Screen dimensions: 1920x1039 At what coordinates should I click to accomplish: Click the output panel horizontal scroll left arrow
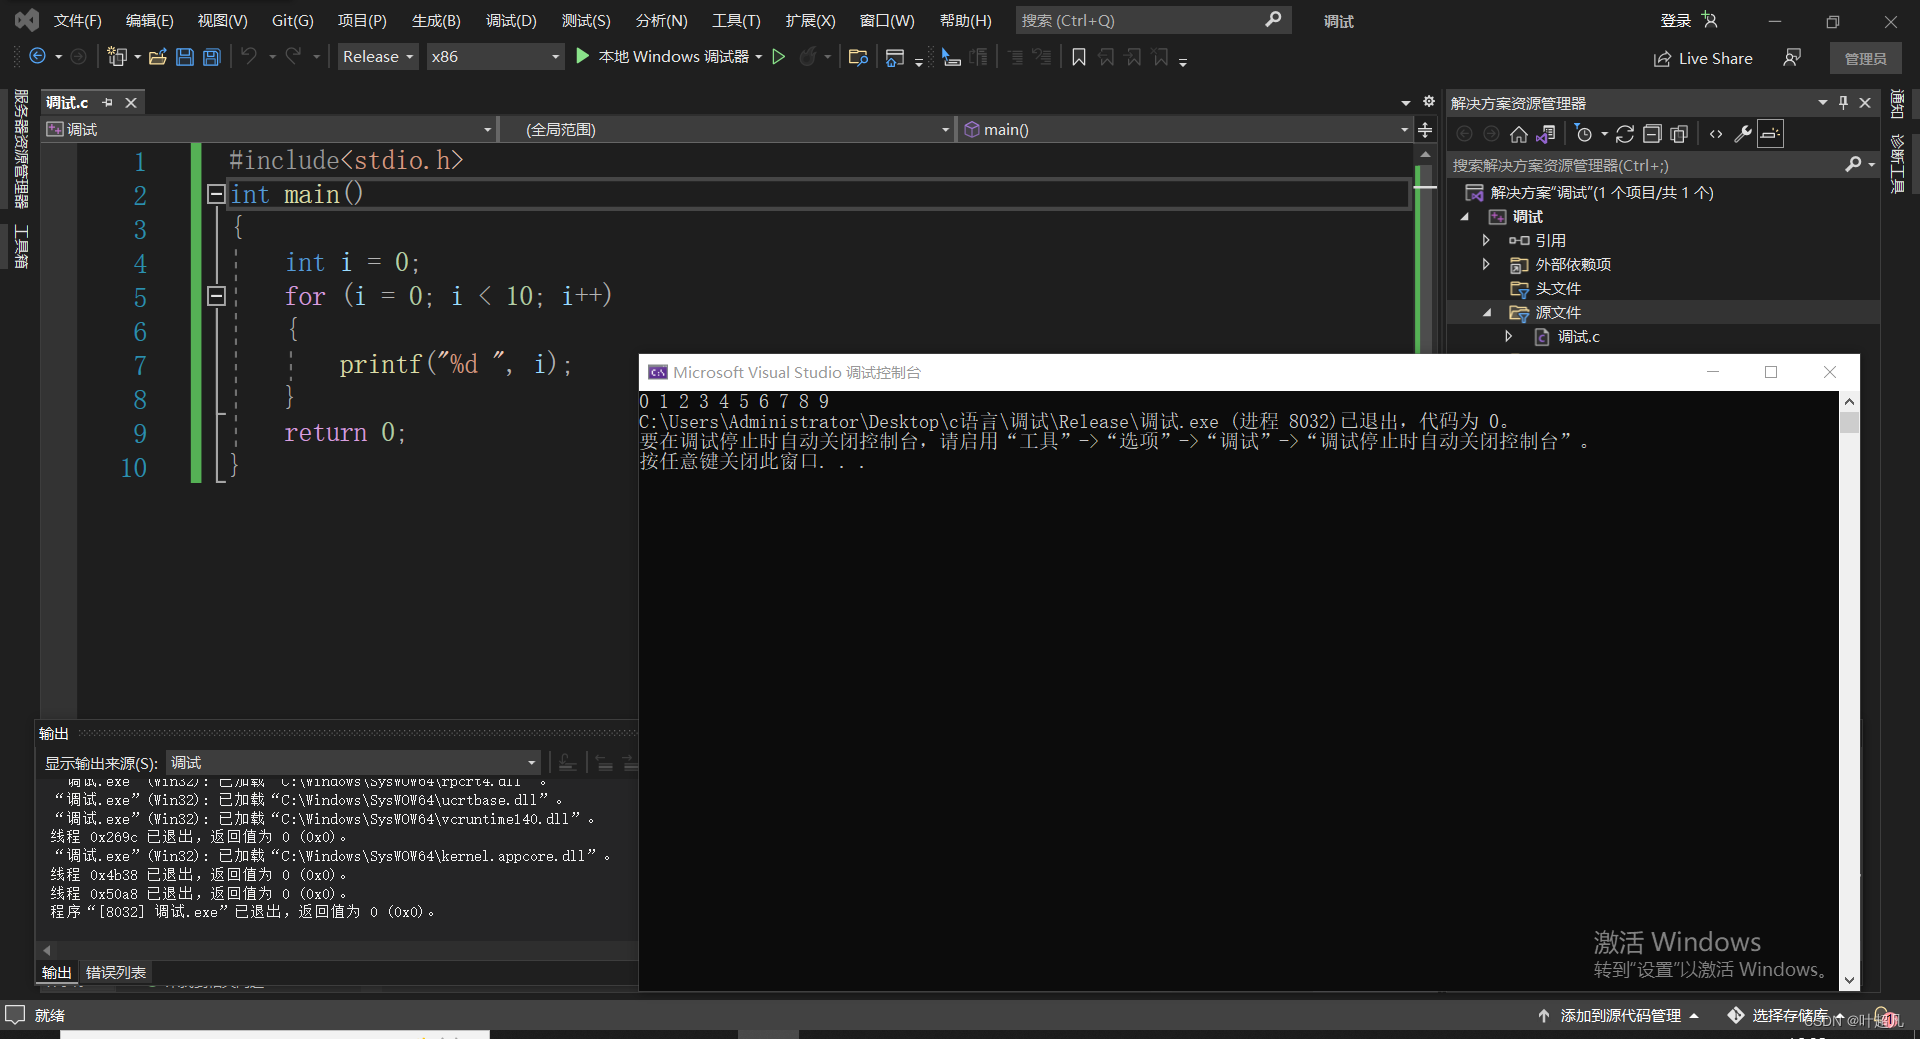point(46,950)
